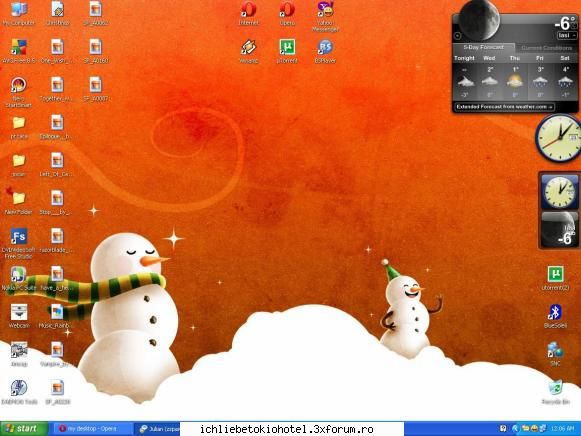The image size is (581, 436).
Task: Open the Yahoo Messenger shortcut
Action: [325, 16]
